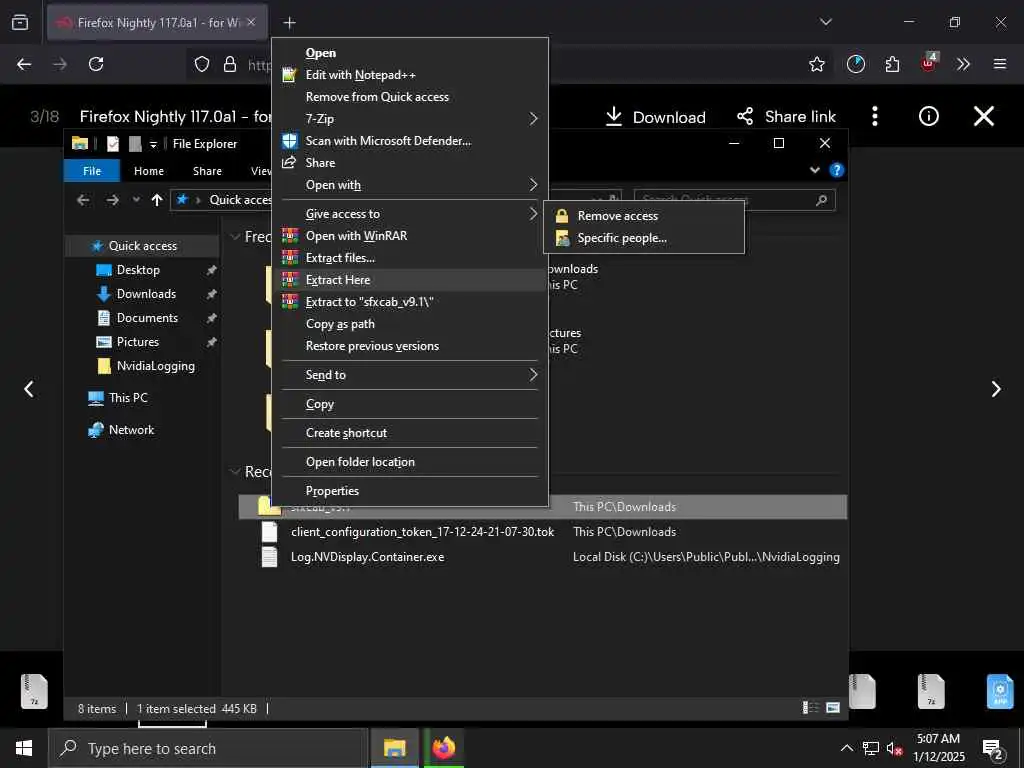Image resolution: width=1024 pixels, height=768 pixels.
Task: Expand the Give access to submenu
Action: (410, 214)
